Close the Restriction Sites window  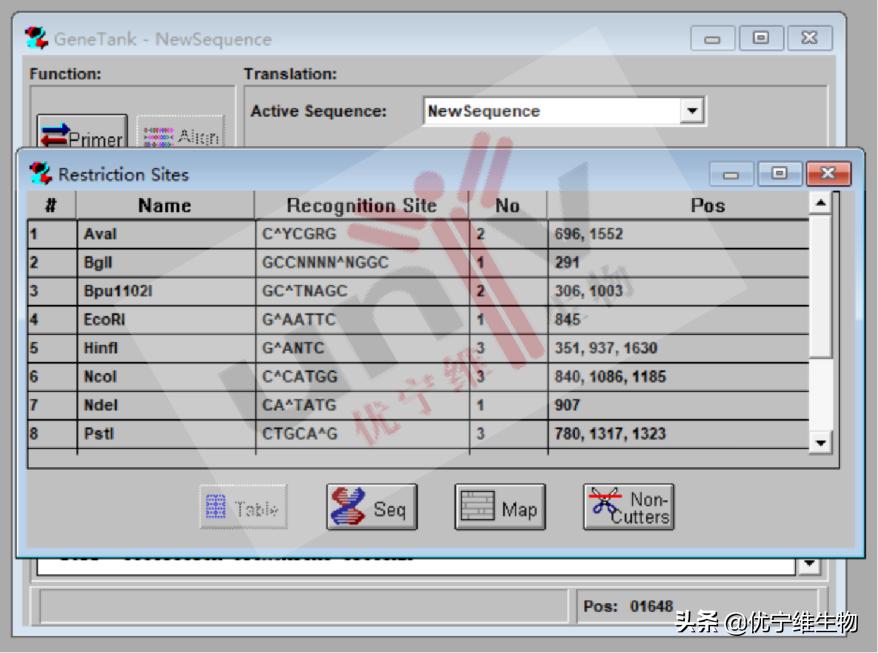(x=828, y=174)
